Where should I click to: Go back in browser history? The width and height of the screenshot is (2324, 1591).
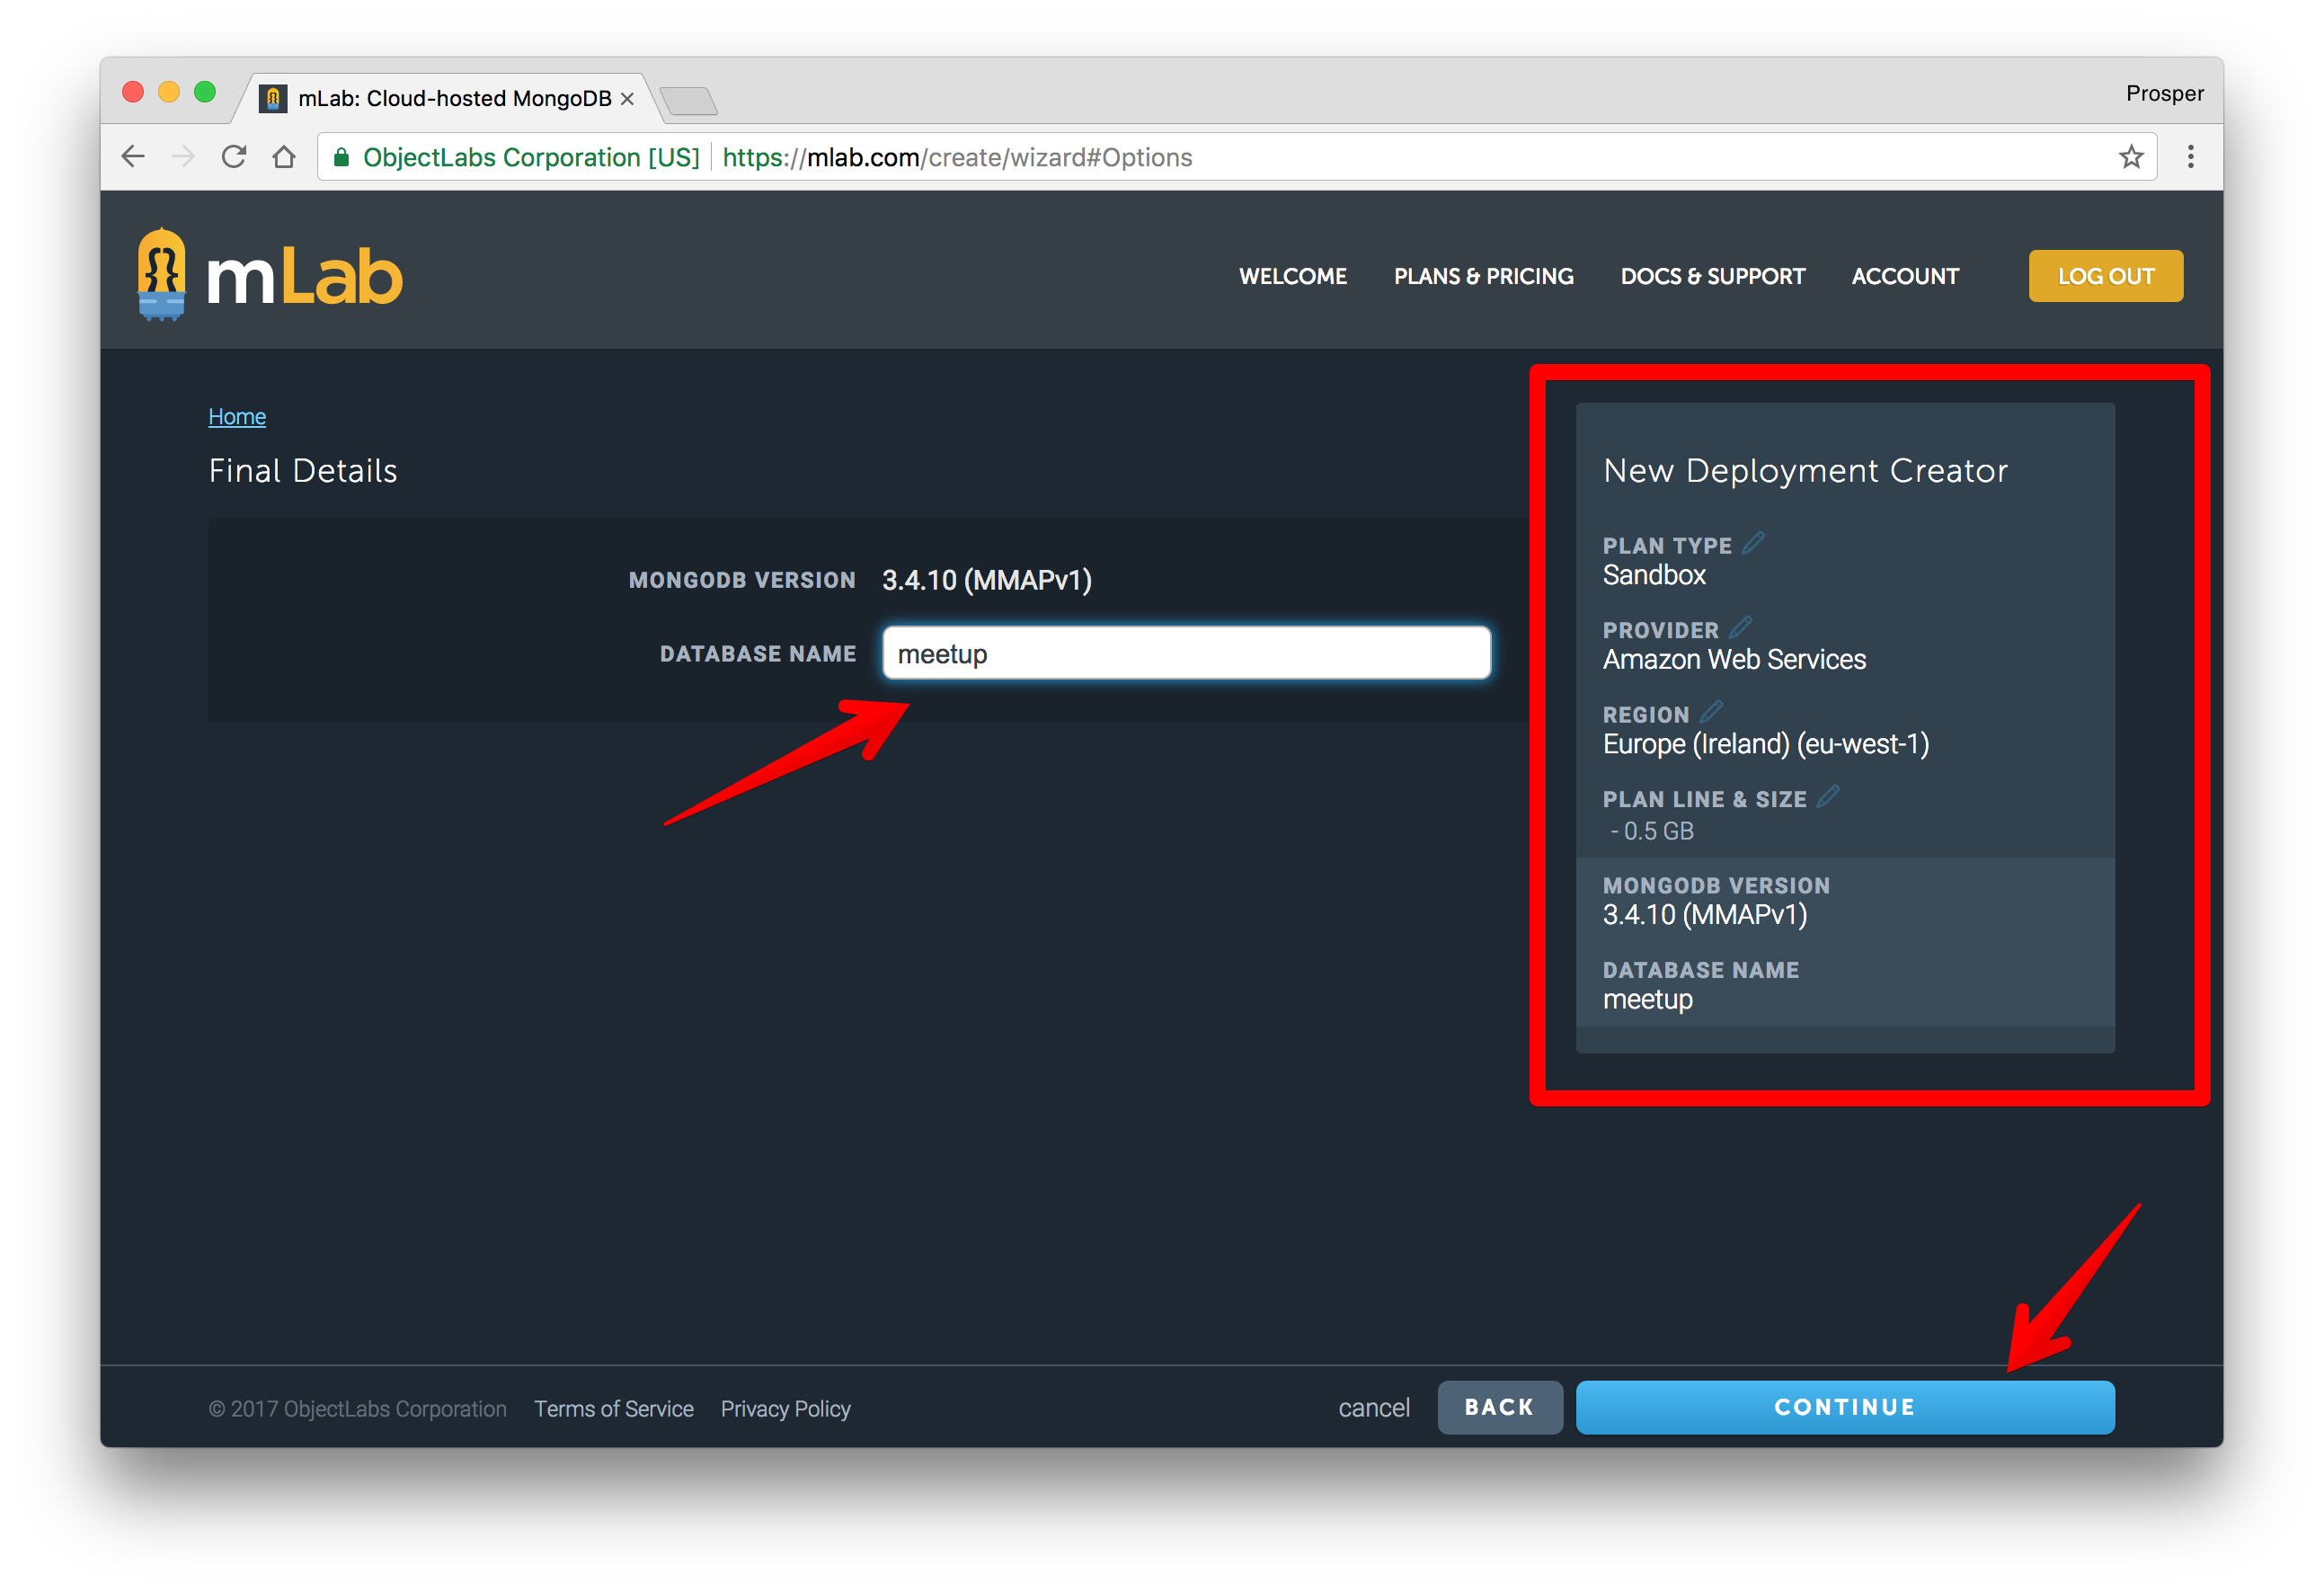click(133, 157)
